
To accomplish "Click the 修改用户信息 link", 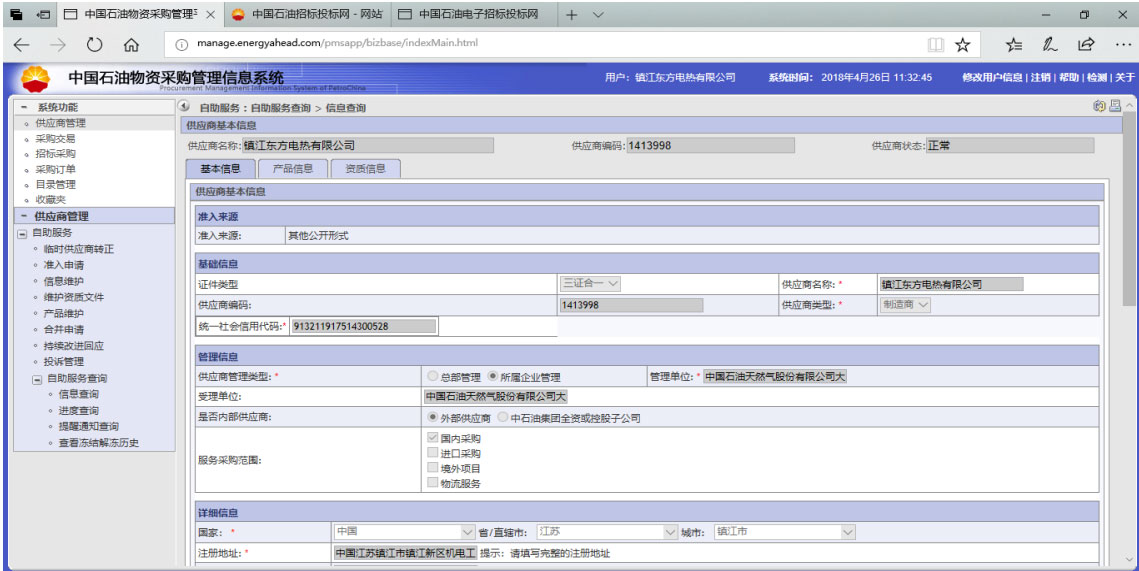I will 991,78.
